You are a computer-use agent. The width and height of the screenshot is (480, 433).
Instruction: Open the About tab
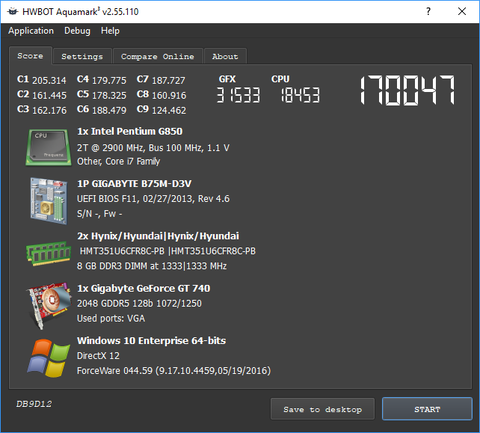(225, 56)
